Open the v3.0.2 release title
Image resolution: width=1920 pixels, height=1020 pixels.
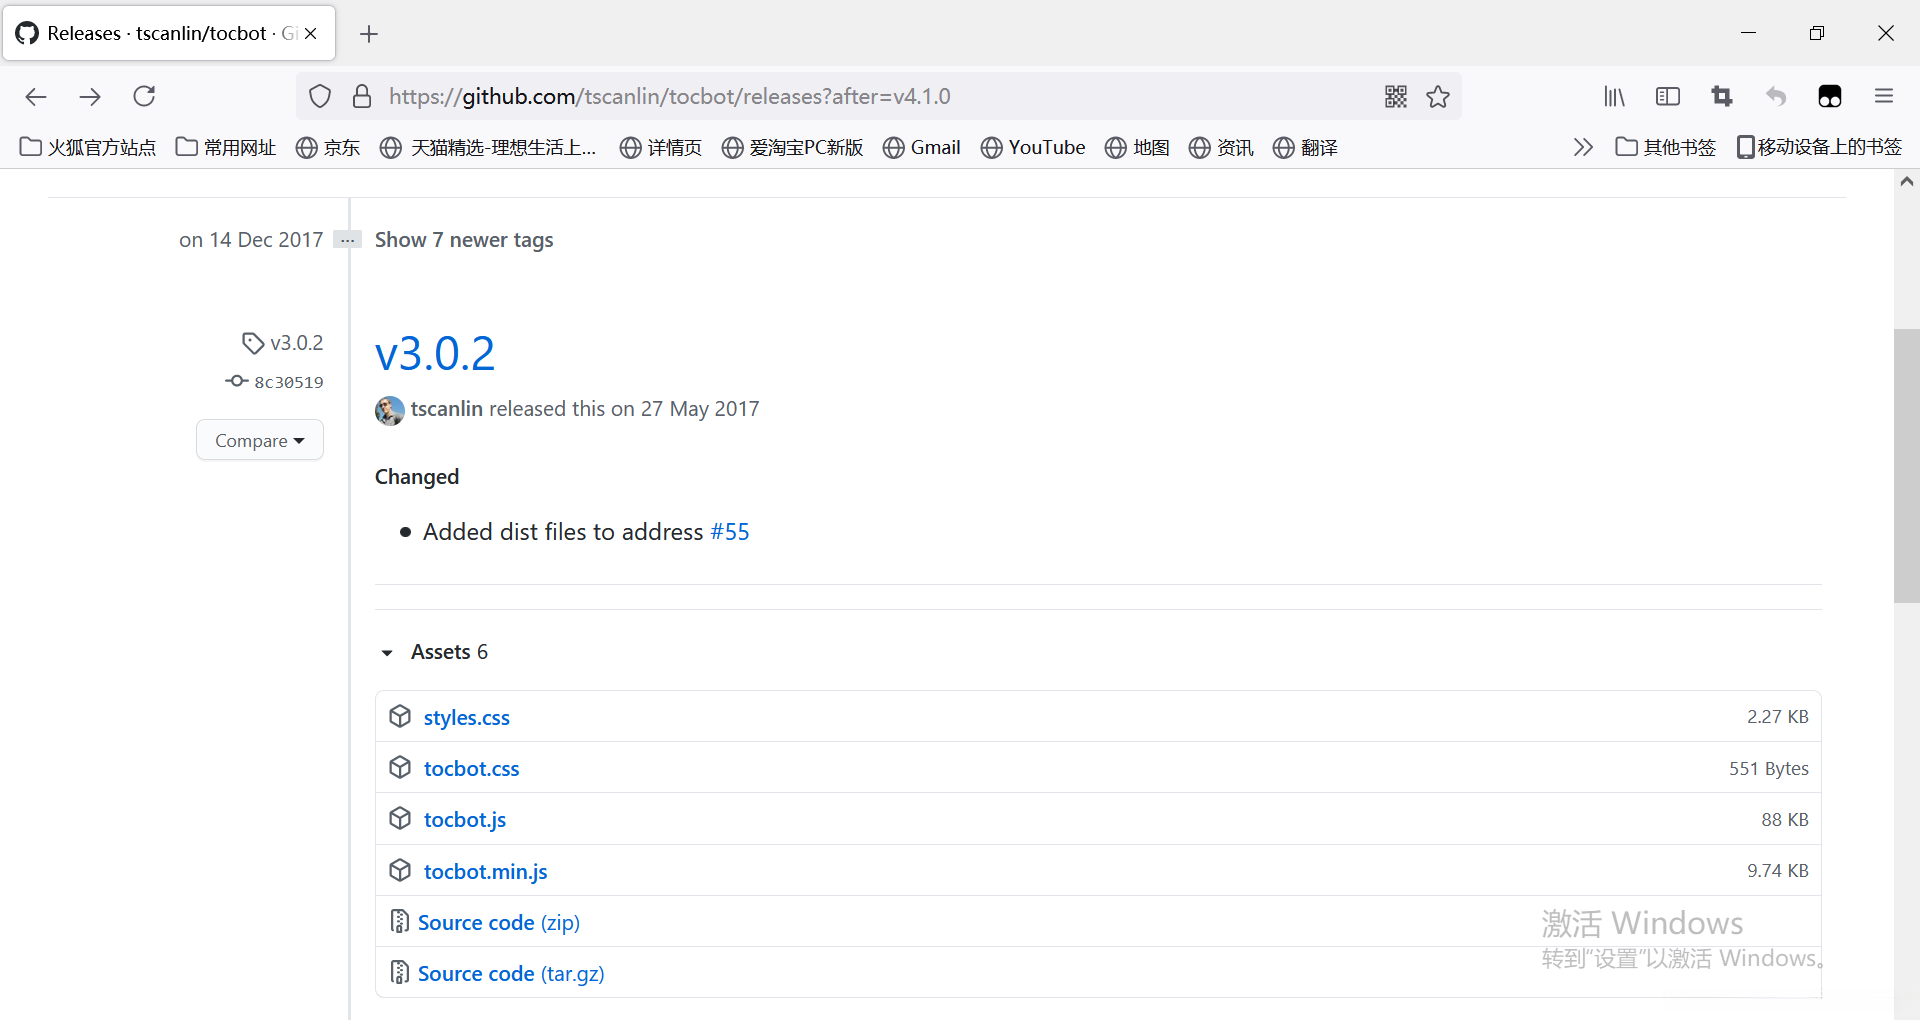pyautogui.click(x=435, y=354)
